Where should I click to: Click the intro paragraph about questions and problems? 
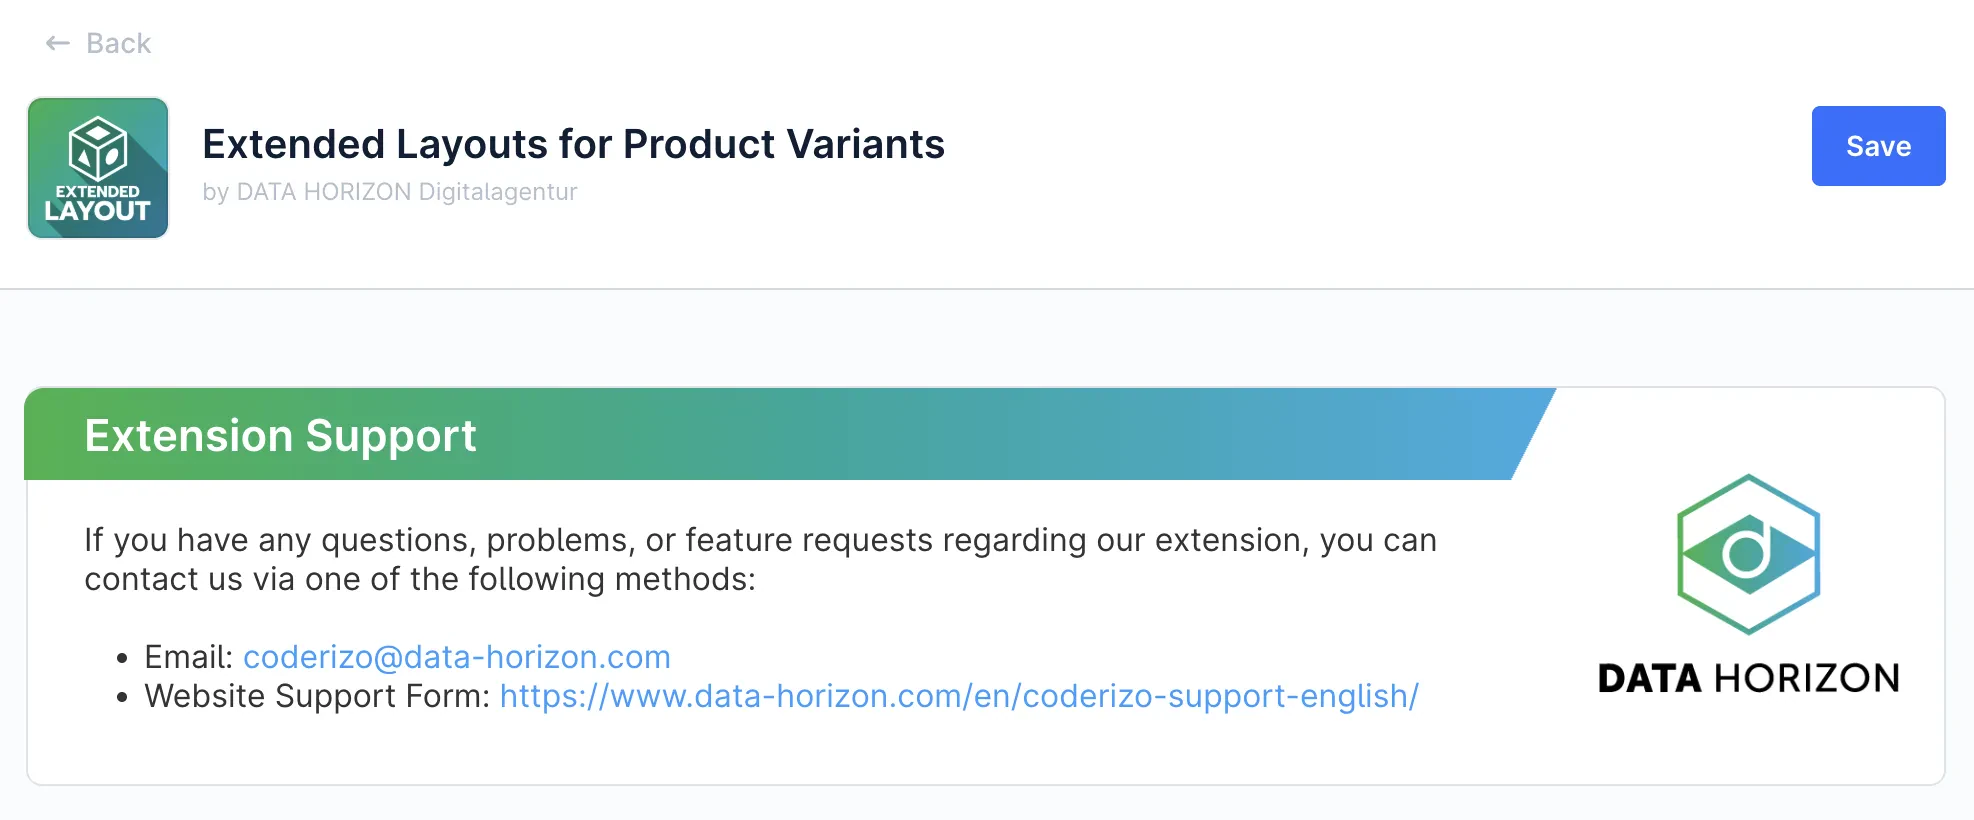[x=760, y=559]
